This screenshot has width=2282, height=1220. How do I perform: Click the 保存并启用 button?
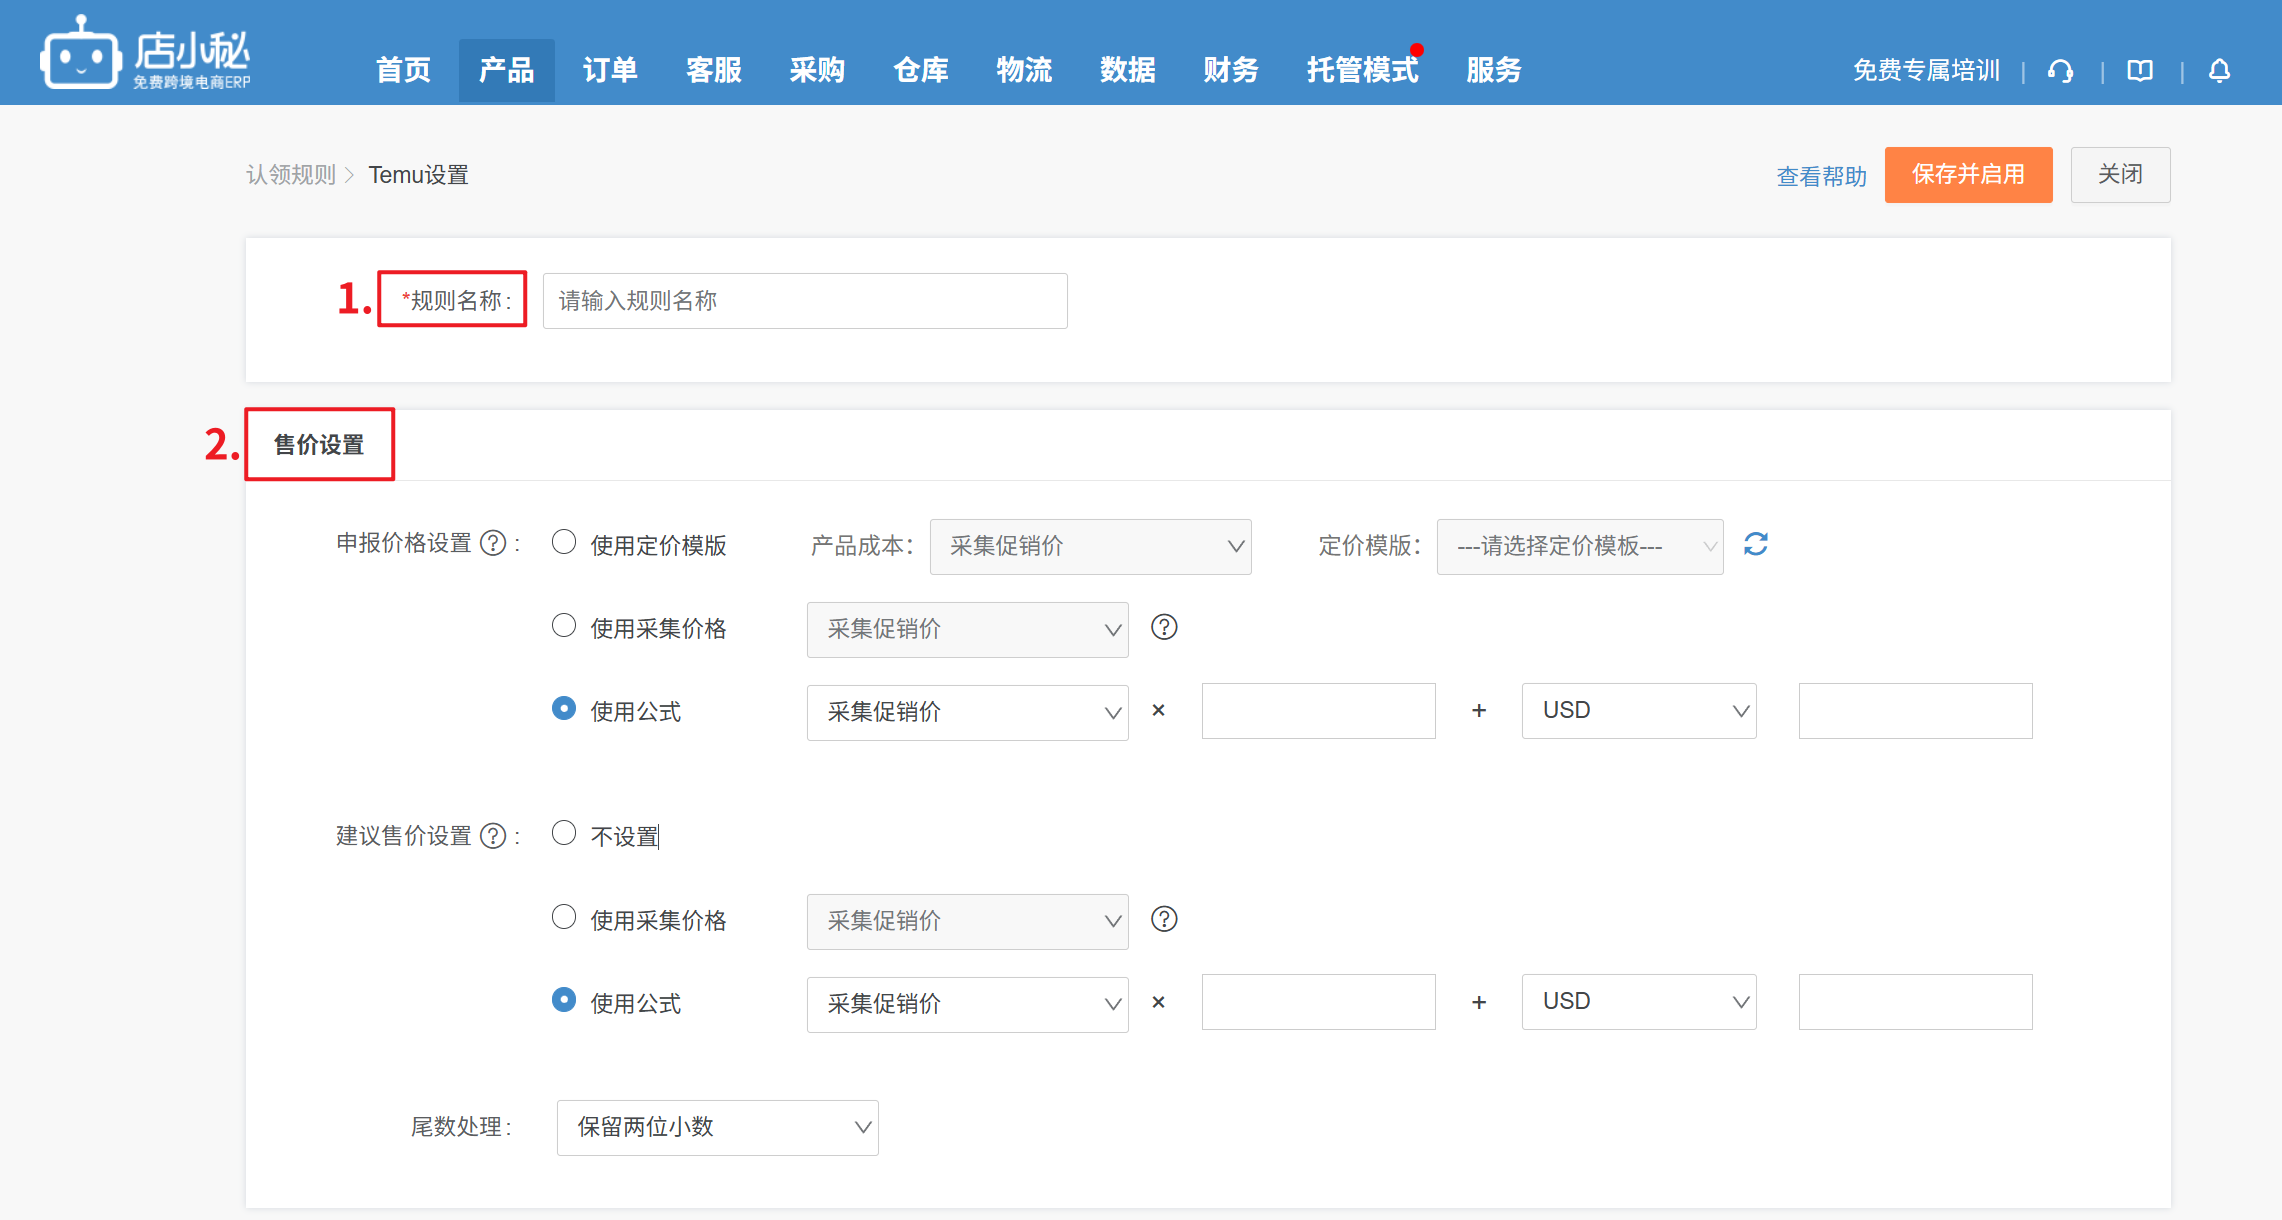coord(1967,175)
